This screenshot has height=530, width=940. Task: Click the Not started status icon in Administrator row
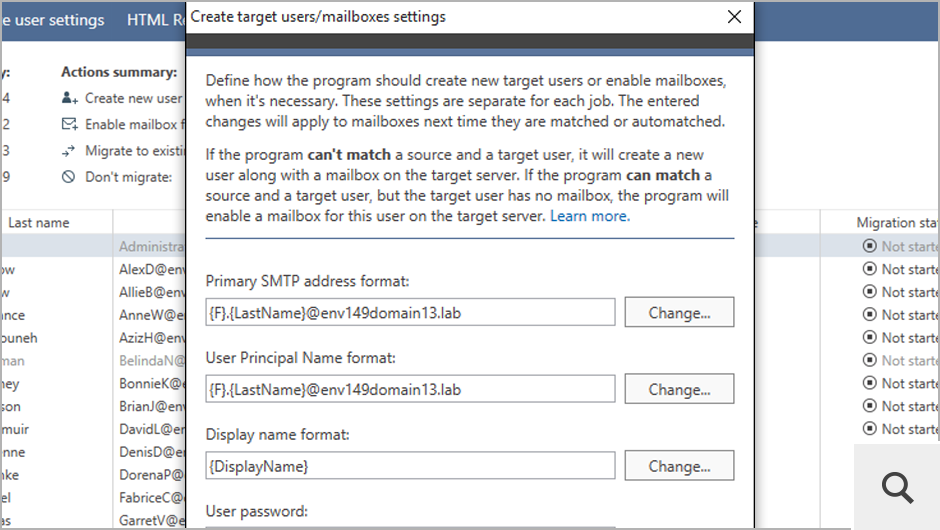(868, 246)
